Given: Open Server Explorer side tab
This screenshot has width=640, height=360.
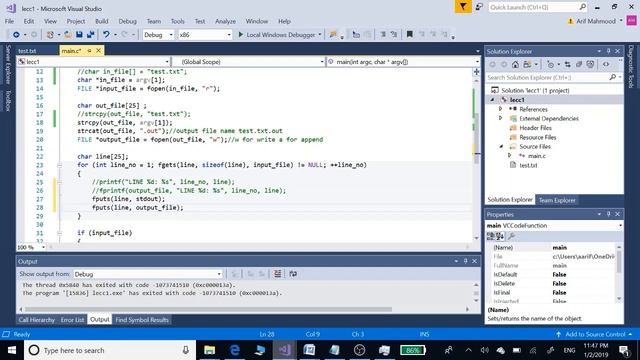Looking at the screenshot, I should (7, 64).
